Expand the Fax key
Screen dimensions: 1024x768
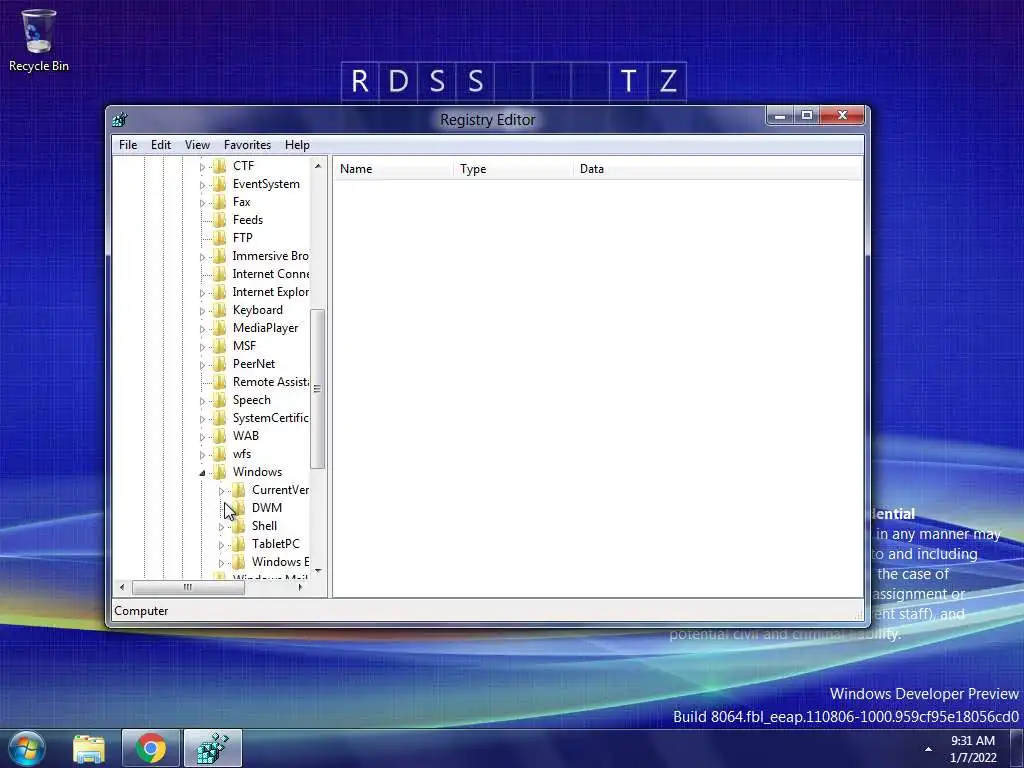pos(202,203)
